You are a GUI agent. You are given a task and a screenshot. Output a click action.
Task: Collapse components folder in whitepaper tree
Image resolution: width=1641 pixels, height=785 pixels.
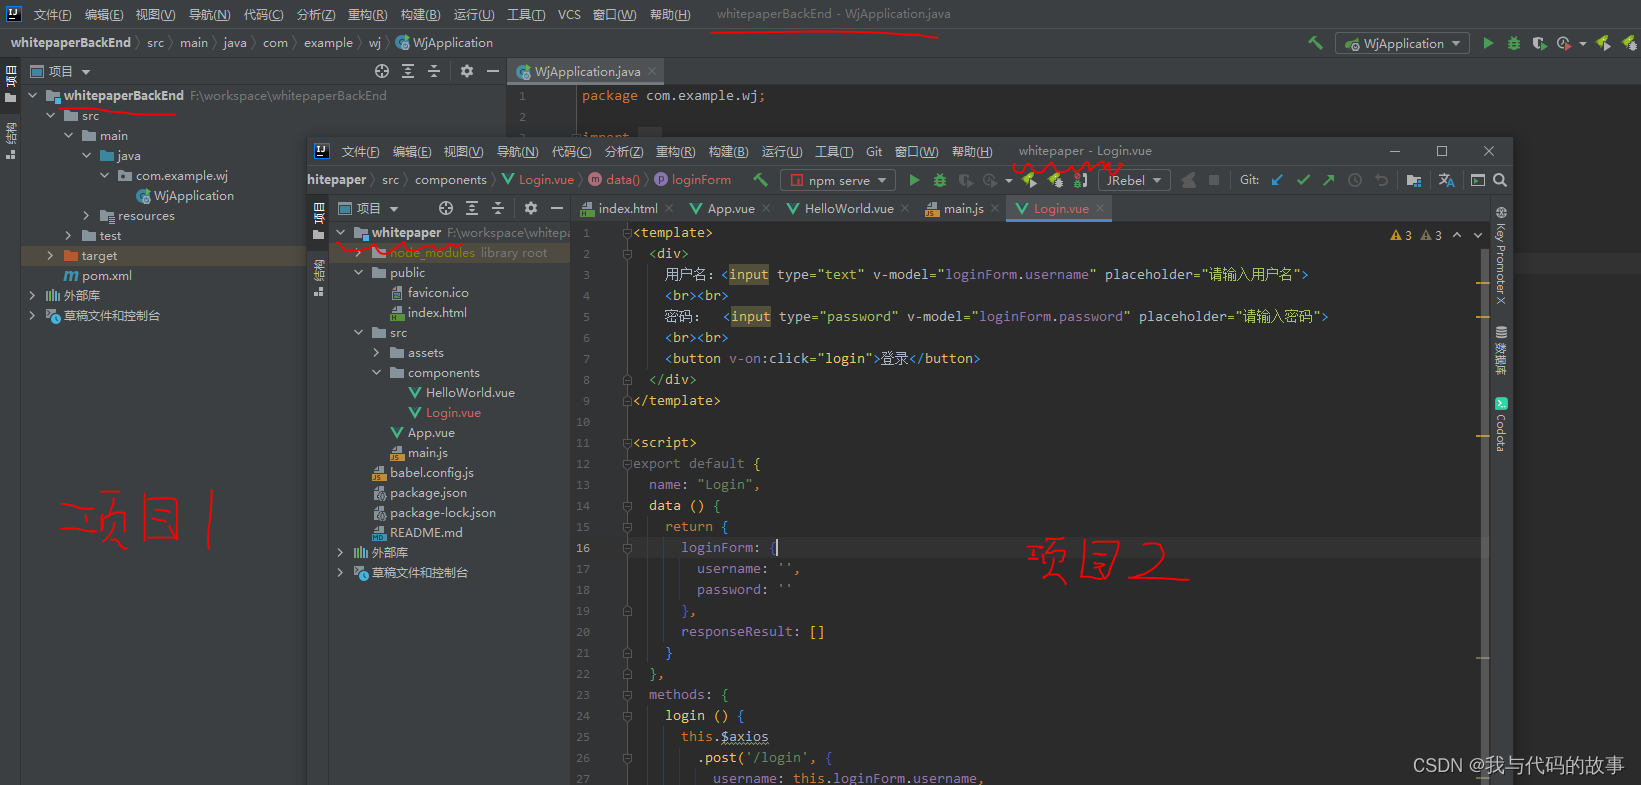[x=376, y=373]
